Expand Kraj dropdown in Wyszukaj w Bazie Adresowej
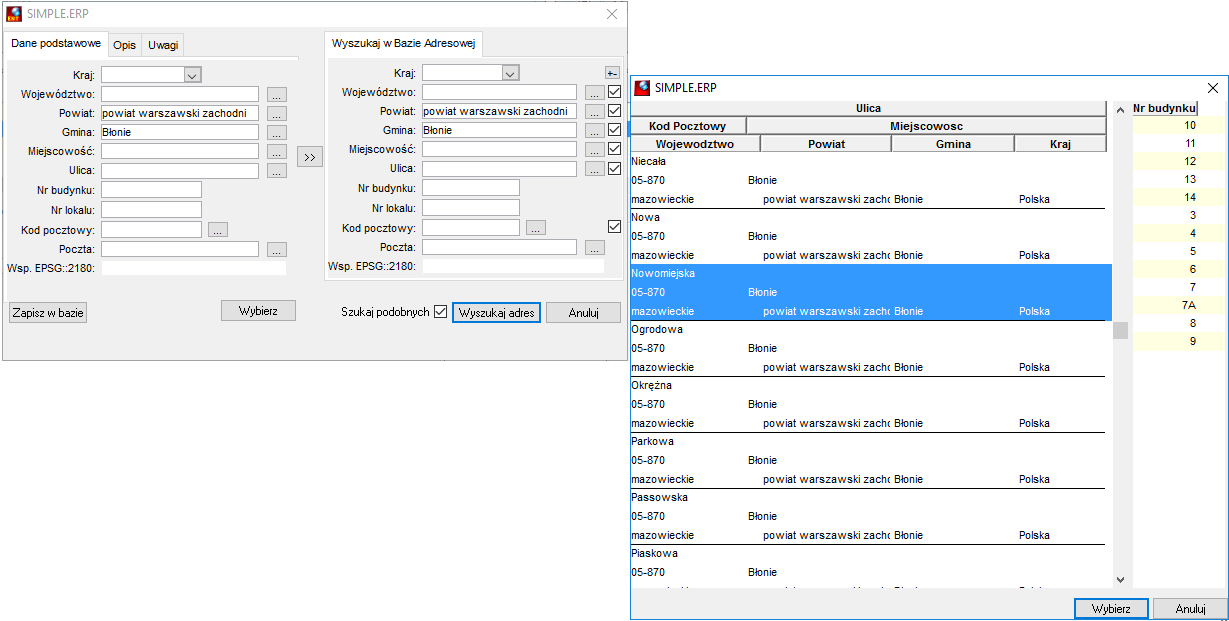The image size is (1229, 621). point(510,73)
